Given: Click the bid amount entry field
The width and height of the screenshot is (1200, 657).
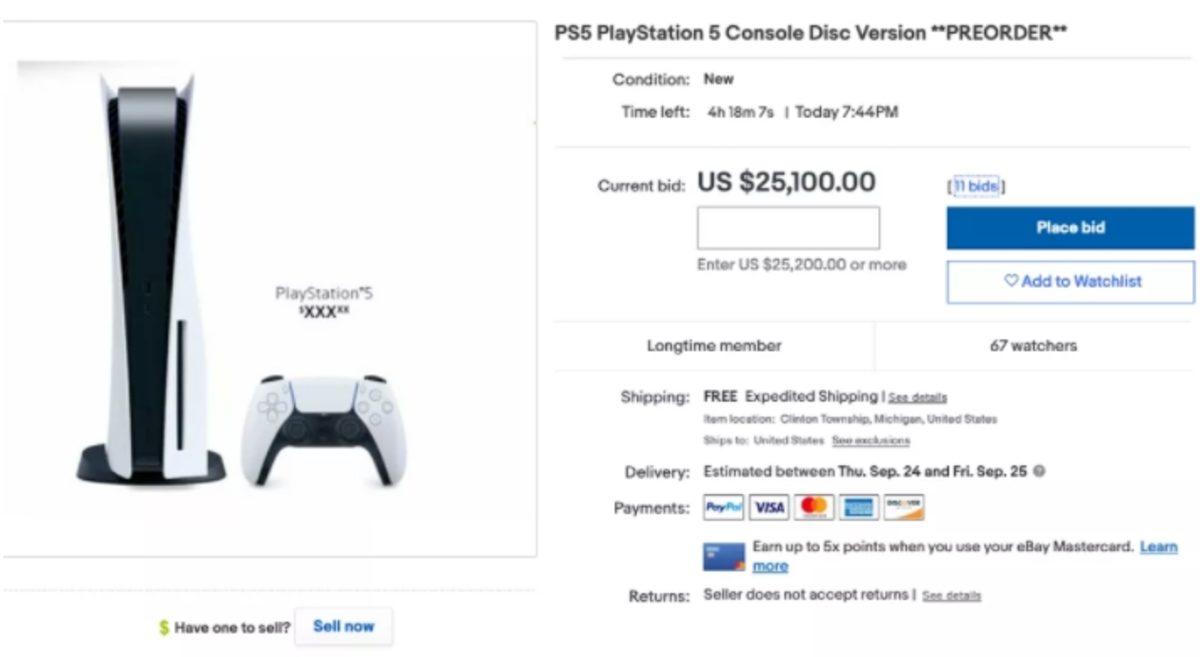Looking at the screenshot, I should pyautogui.click(x=788, y=227).
